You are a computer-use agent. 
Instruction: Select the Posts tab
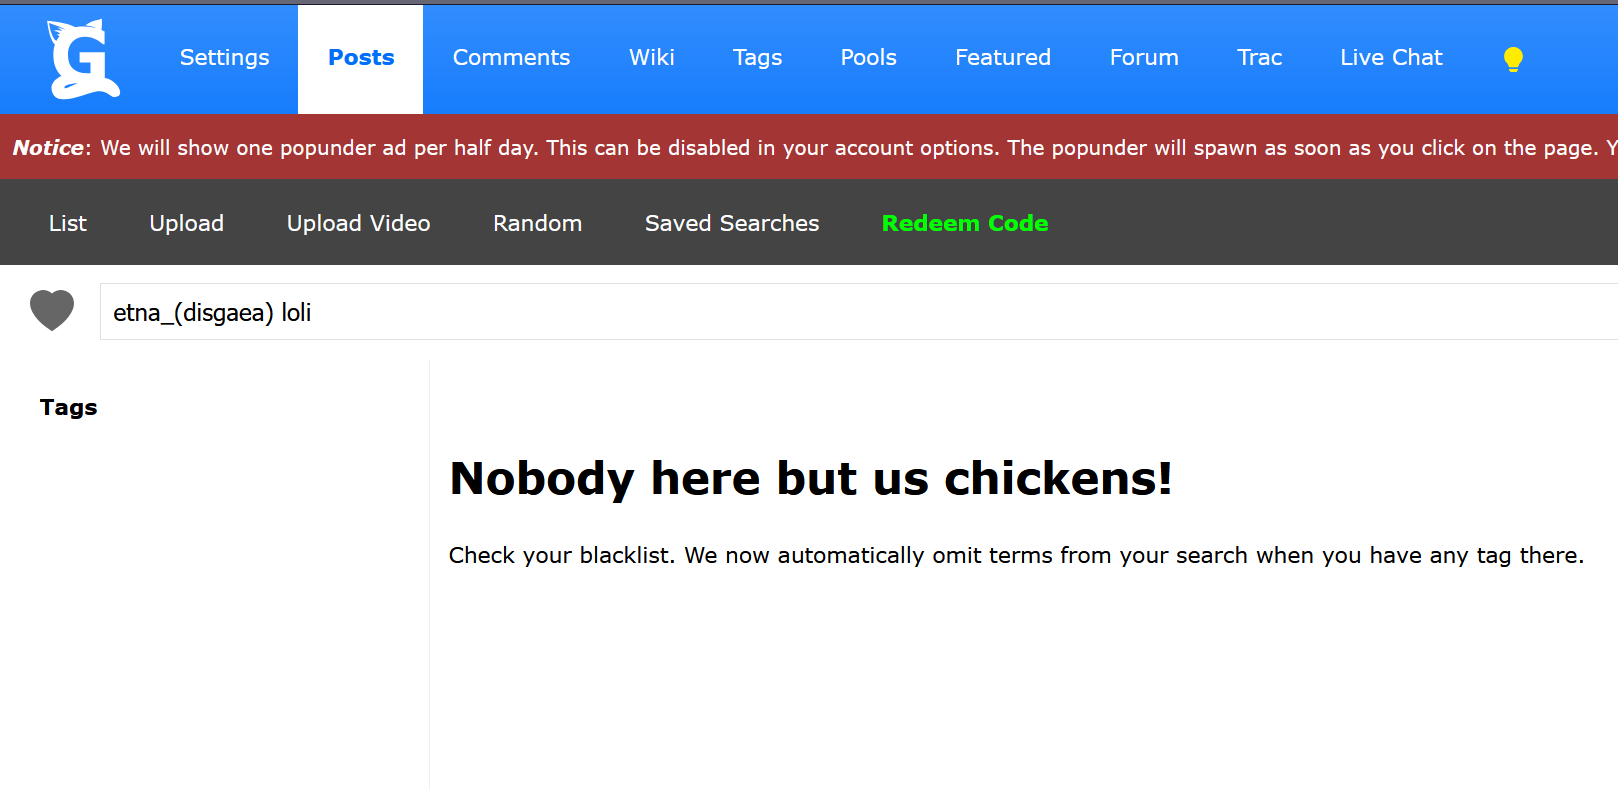361,58
